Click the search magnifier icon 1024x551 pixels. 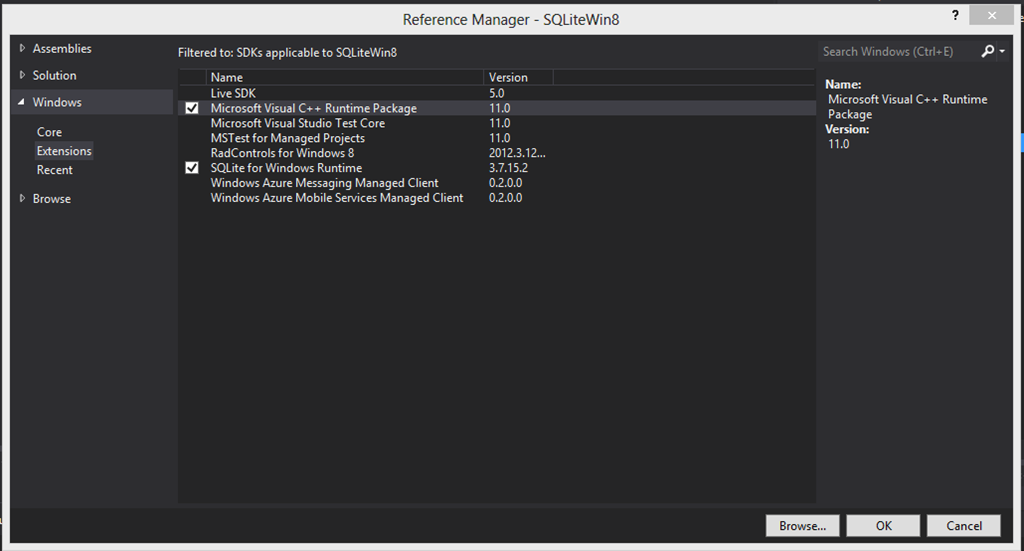pos(988,51)
